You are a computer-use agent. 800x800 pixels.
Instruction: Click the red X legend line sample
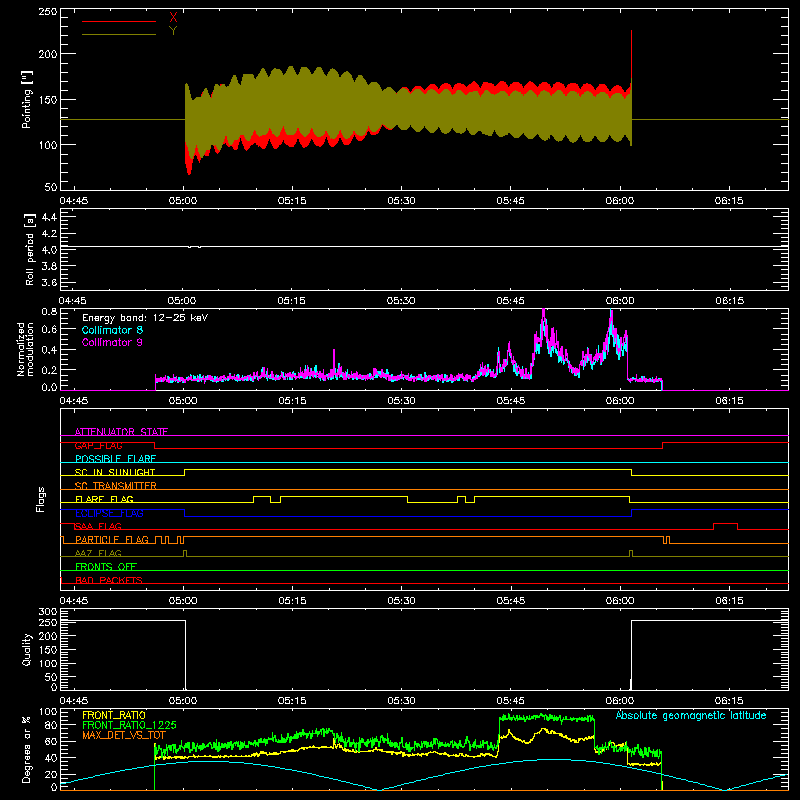[x=119, y=21]
